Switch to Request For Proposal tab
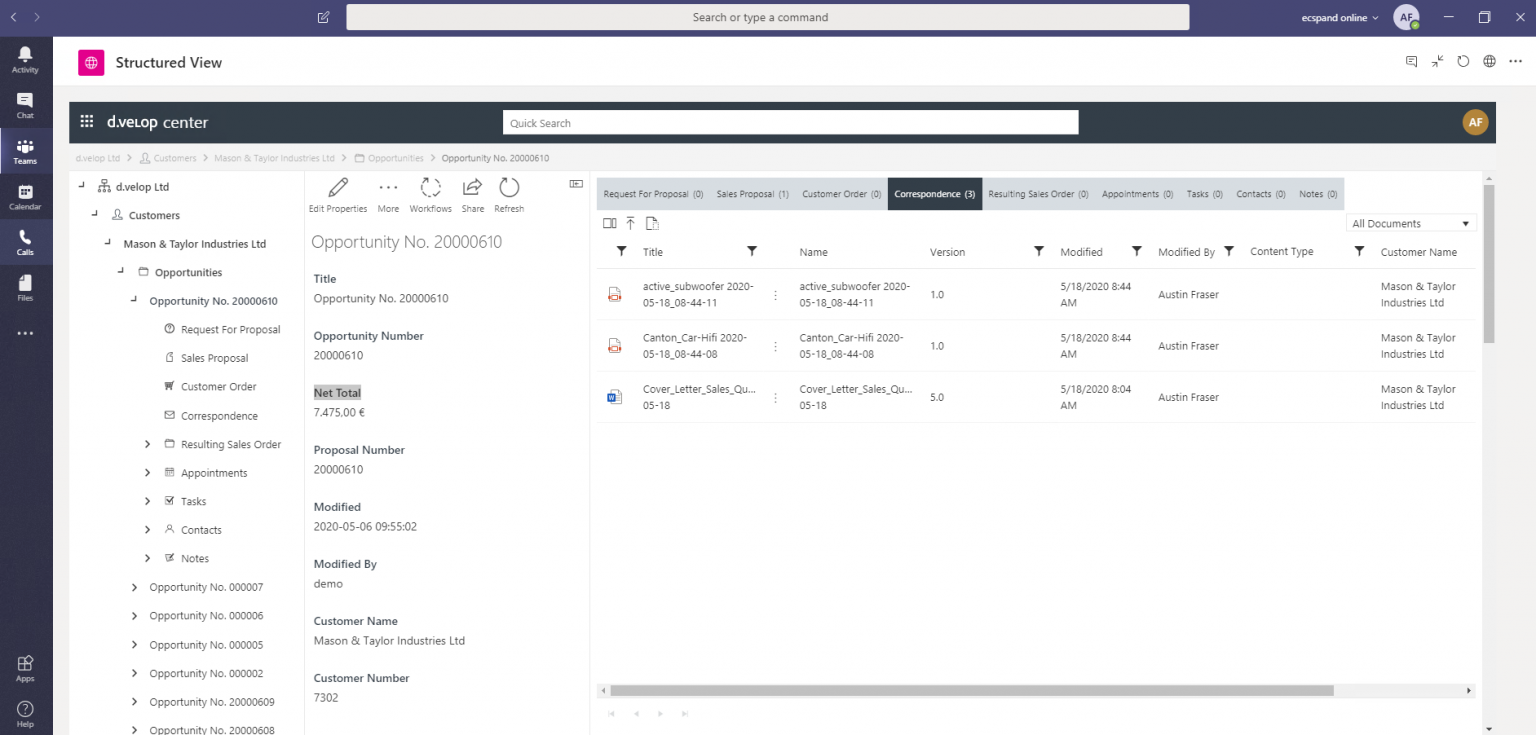Screen dimensions: 1536x735 coord(653,194)
